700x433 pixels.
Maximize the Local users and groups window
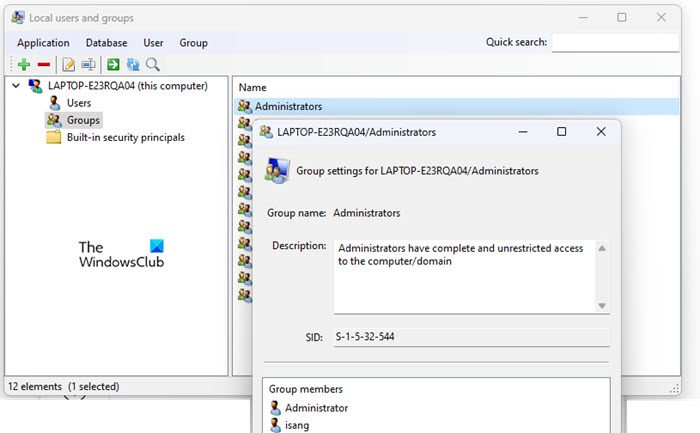tap(621, 18)
